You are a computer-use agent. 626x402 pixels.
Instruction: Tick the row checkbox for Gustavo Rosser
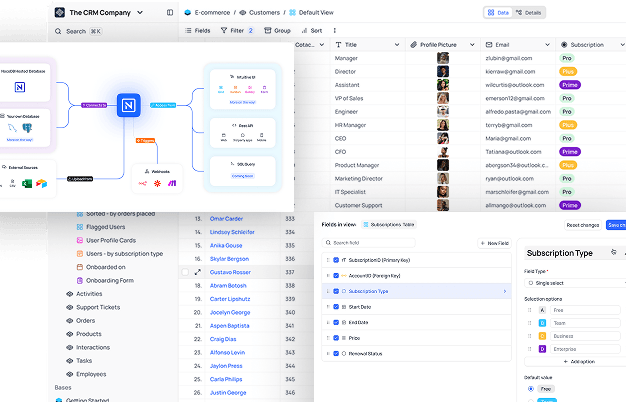pos(185,272)
